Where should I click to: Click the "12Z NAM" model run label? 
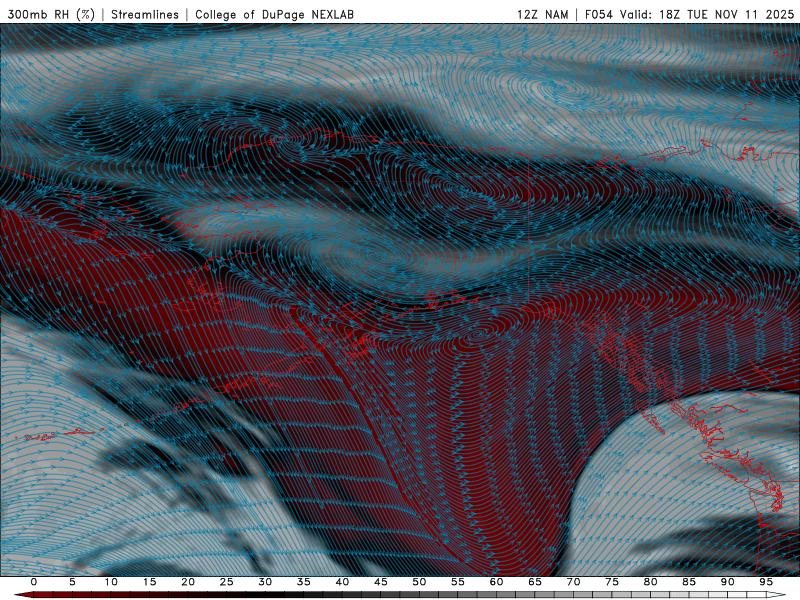coord(542,14)
